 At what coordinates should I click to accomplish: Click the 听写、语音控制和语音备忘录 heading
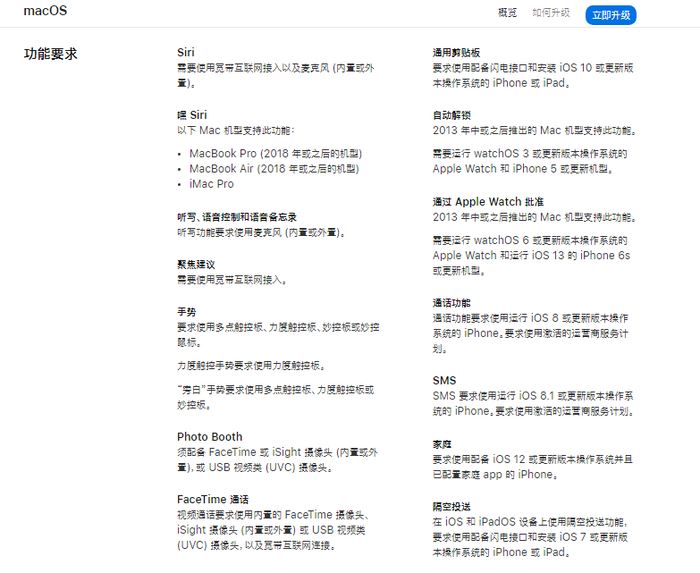[x=237, y=217]
